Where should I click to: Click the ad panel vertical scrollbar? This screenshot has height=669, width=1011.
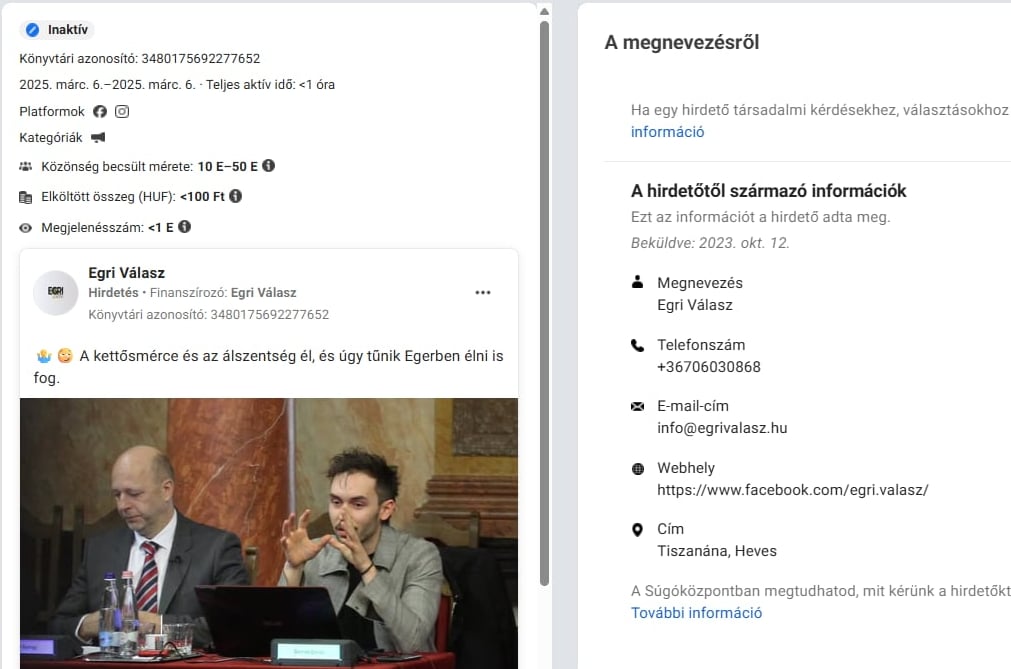pos(544,304)
